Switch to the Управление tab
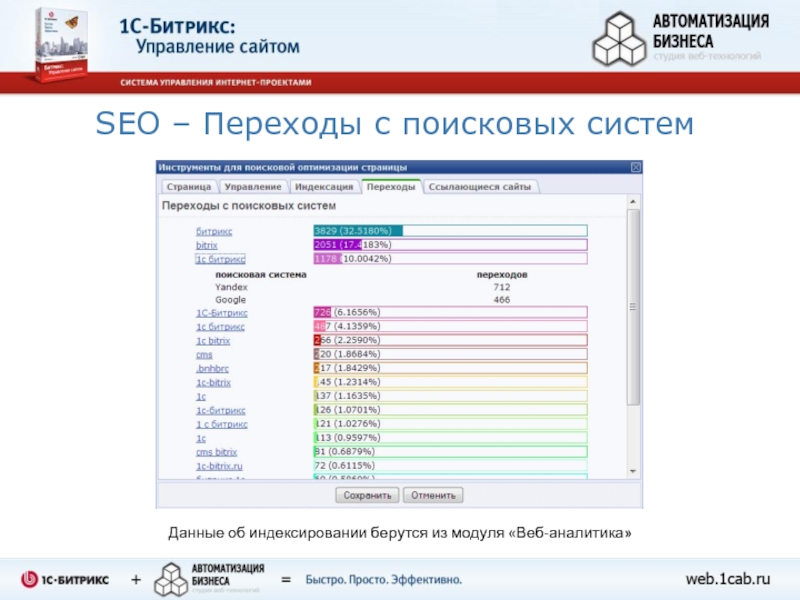The width and height of the screenshot is (800, 600). [253, 187]
